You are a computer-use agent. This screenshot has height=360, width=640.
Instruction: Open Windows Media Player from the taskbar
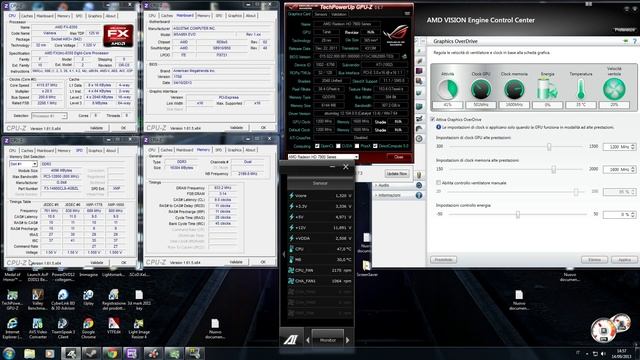[49, 353]
